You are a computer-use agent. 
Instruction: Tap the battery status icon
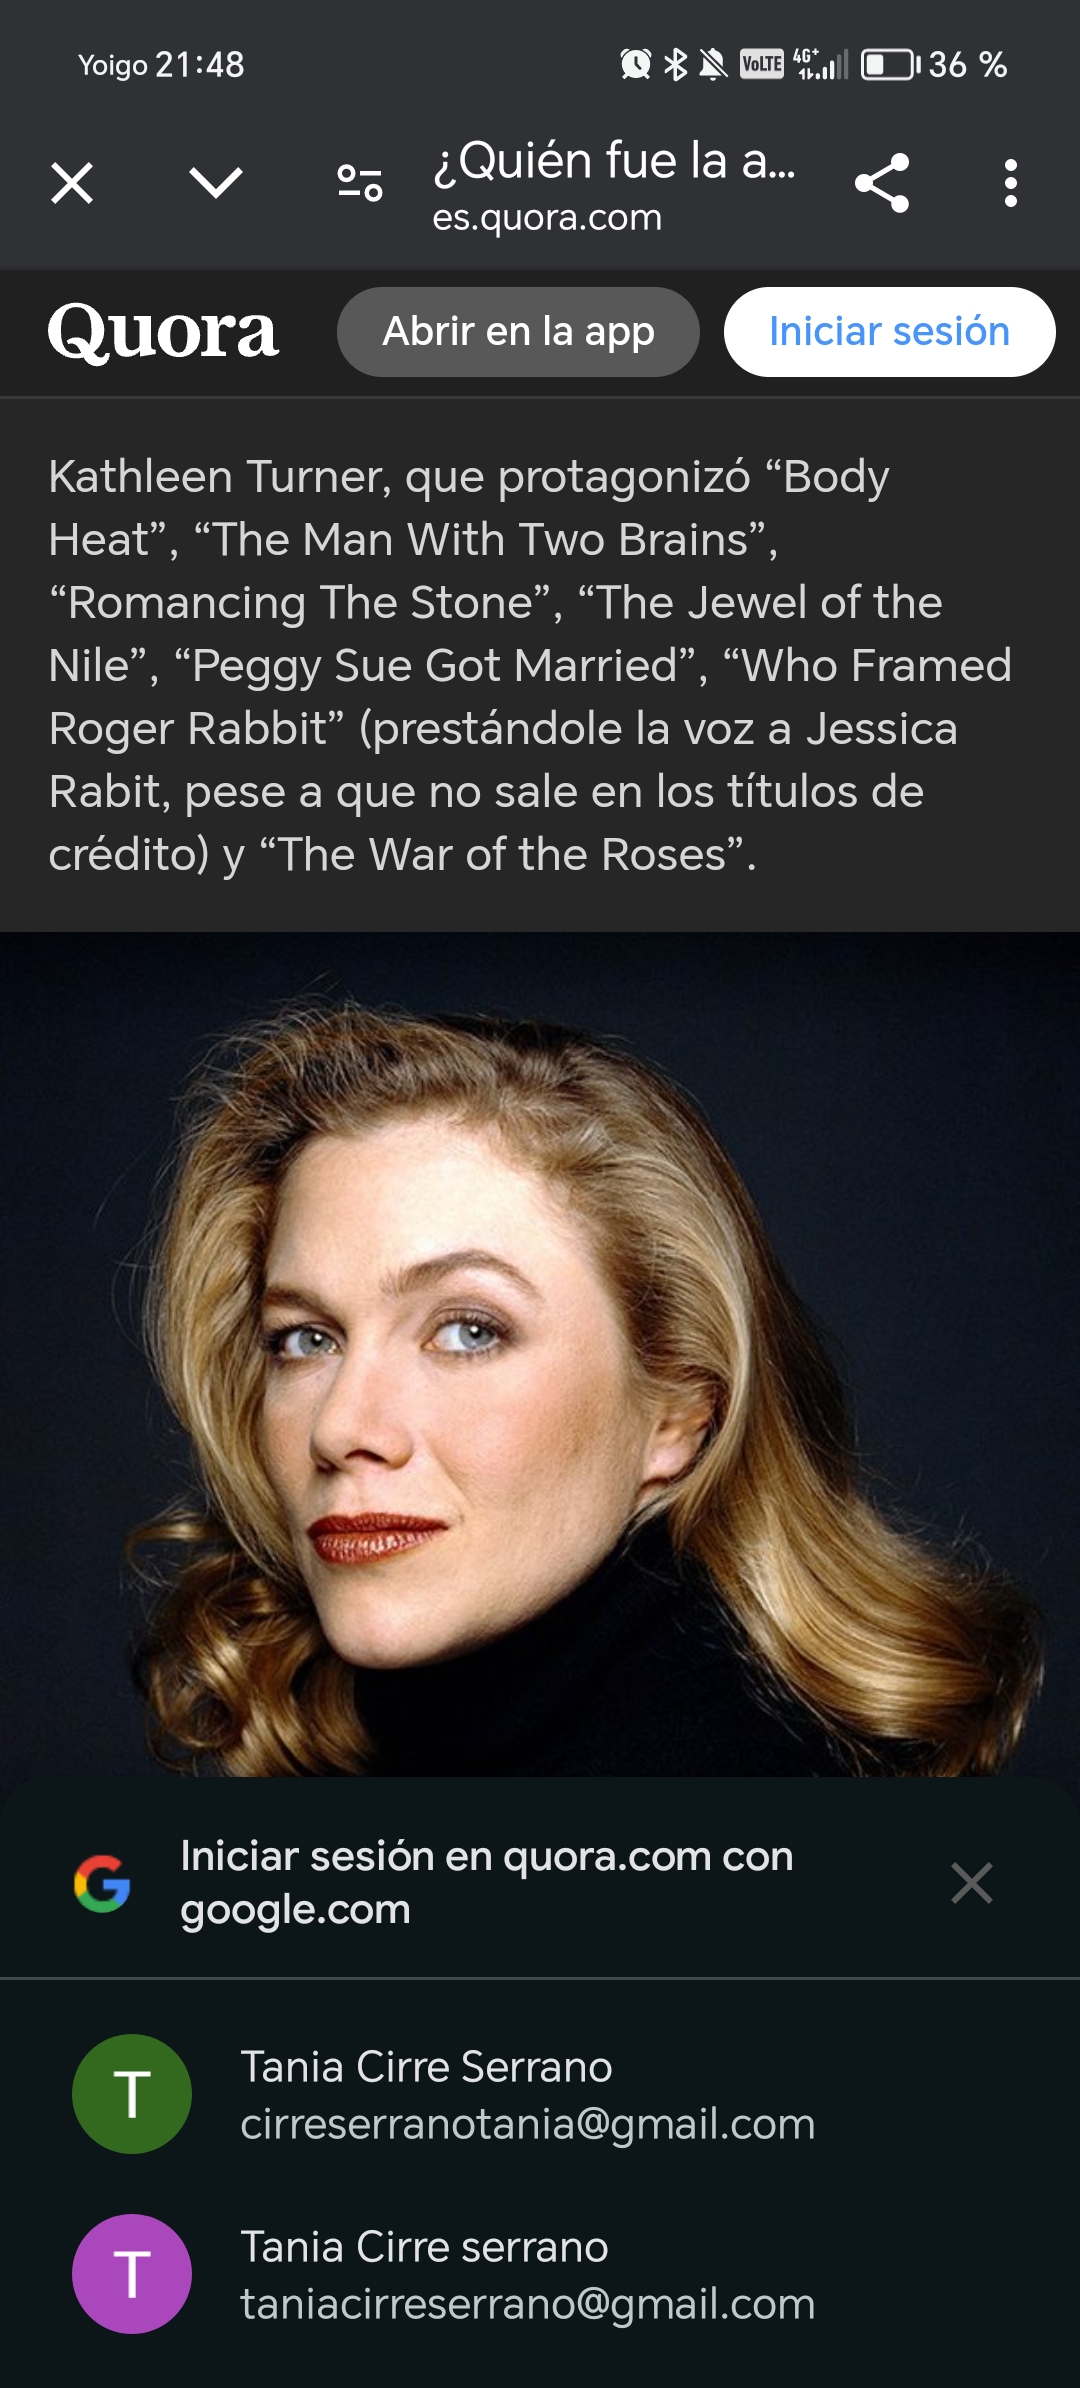click(x=889, y=65)
